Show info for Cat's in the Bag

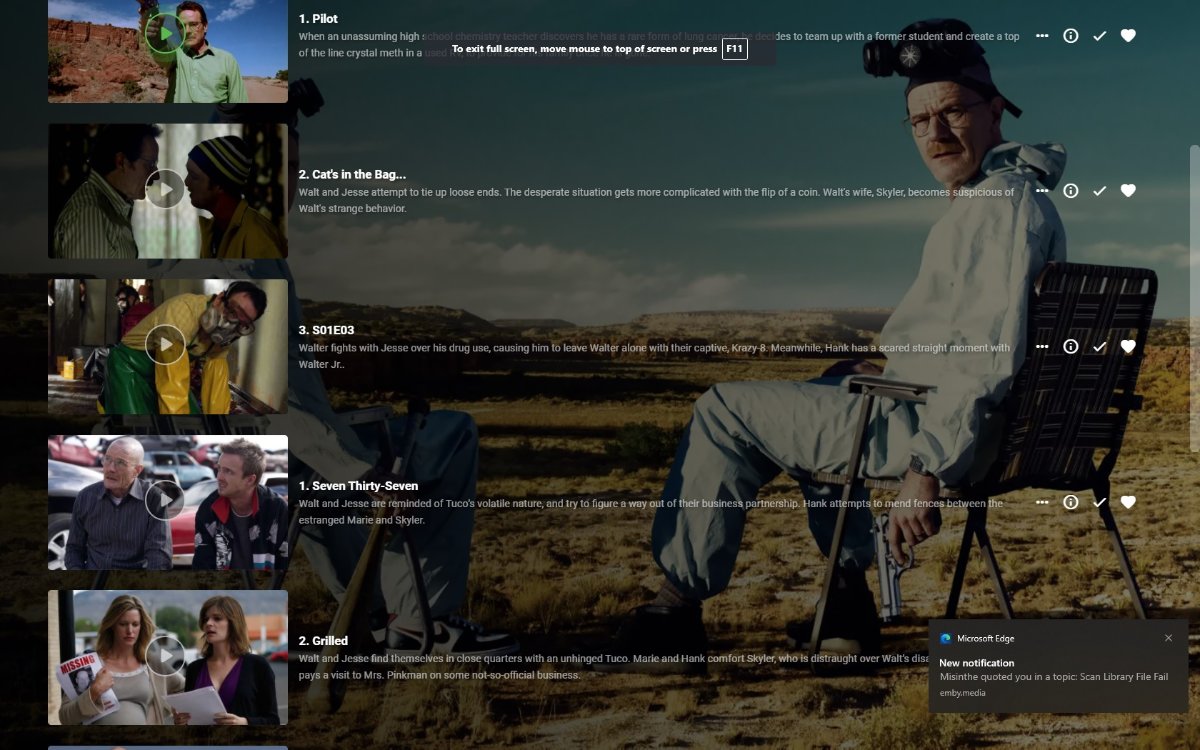pyautogui.click(x=1071, y=190)
